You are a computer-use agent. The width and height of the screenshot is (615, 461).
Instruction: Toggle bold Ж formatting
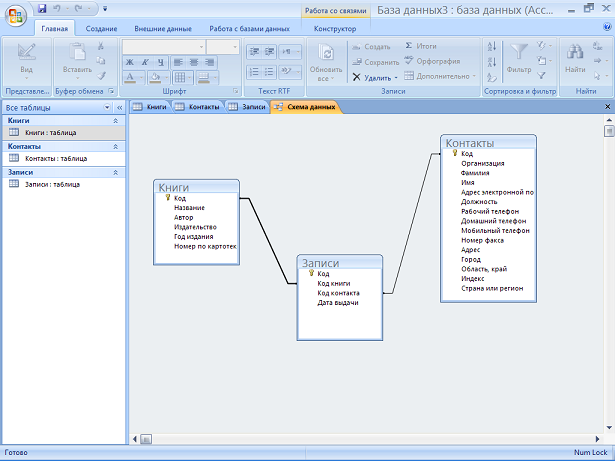[x=130, y=62]
